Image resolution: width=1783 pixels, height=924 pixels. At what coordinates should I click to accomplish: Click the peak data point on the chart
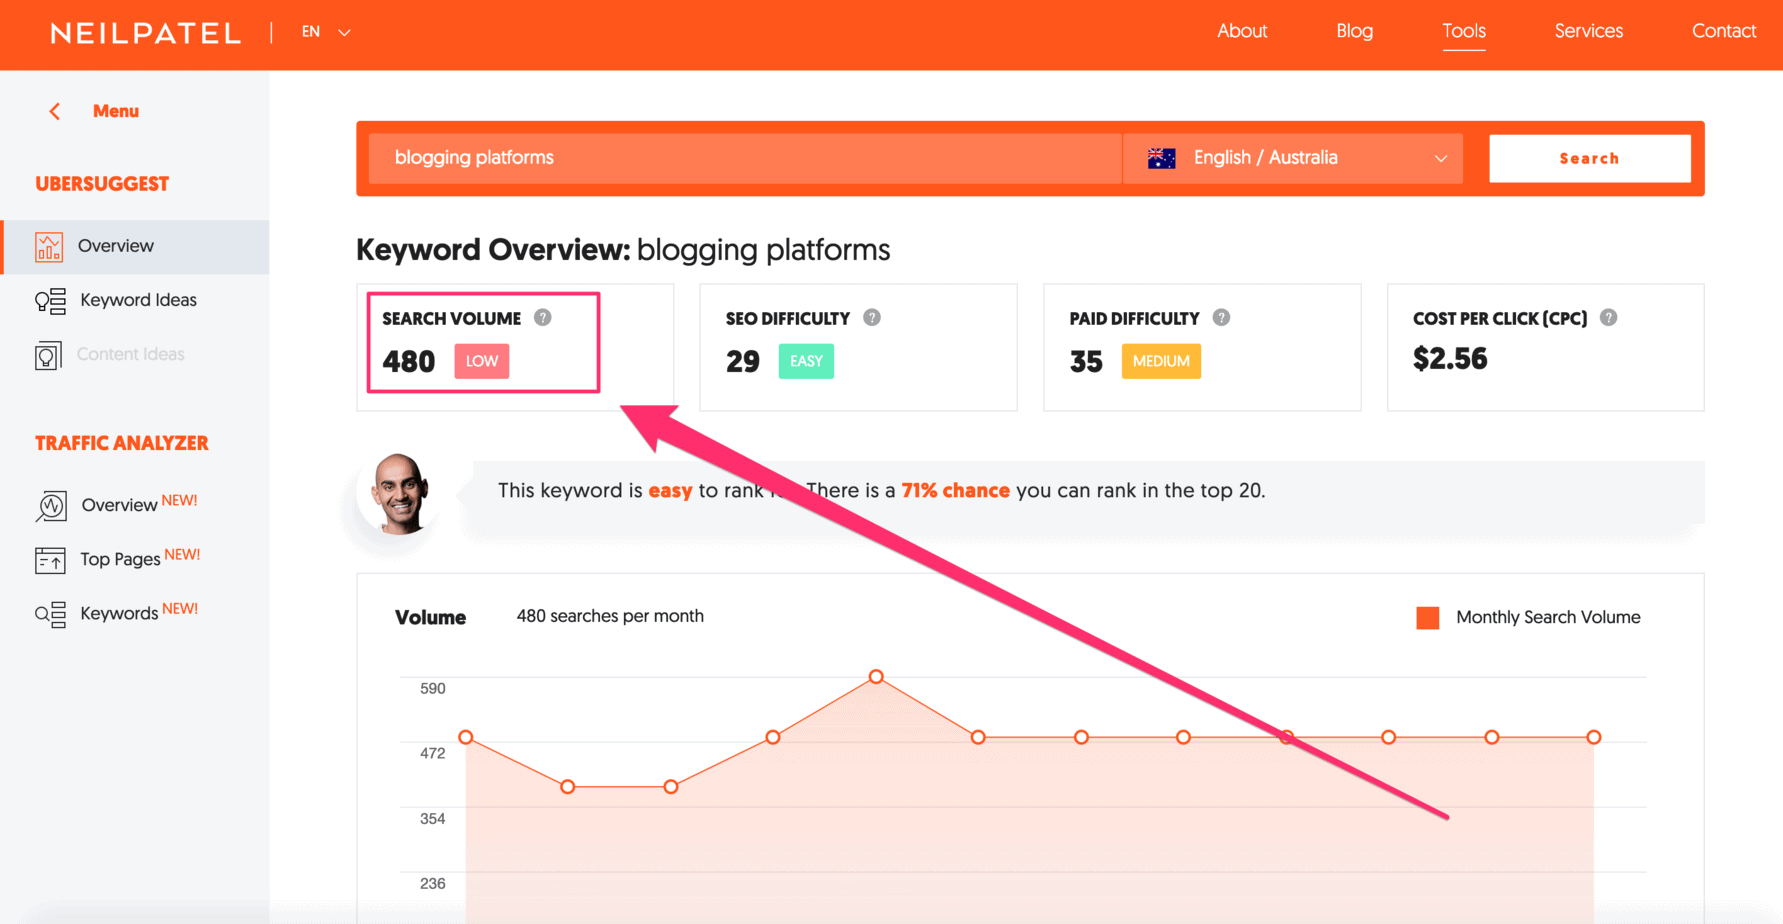[876, 676]
